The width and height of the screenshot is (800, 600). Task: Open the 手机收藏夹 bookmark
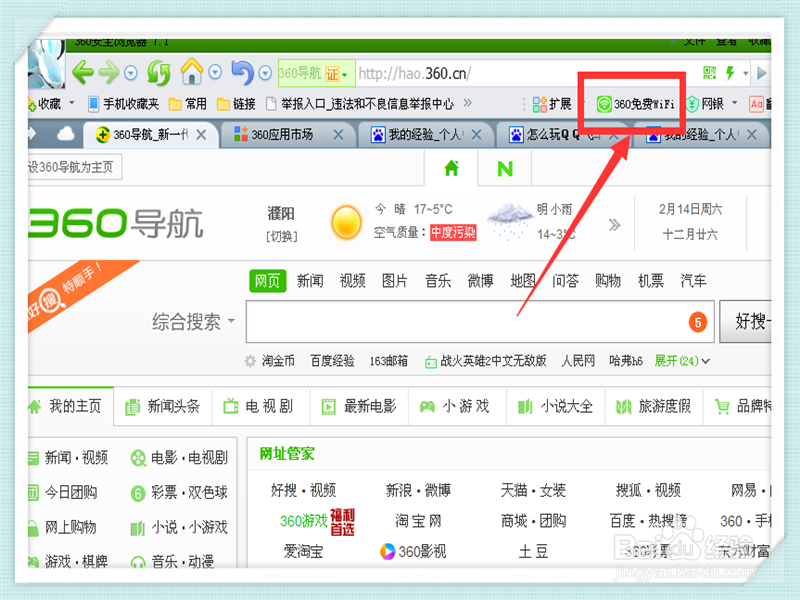pyautogui.click(x=123, y=104)
